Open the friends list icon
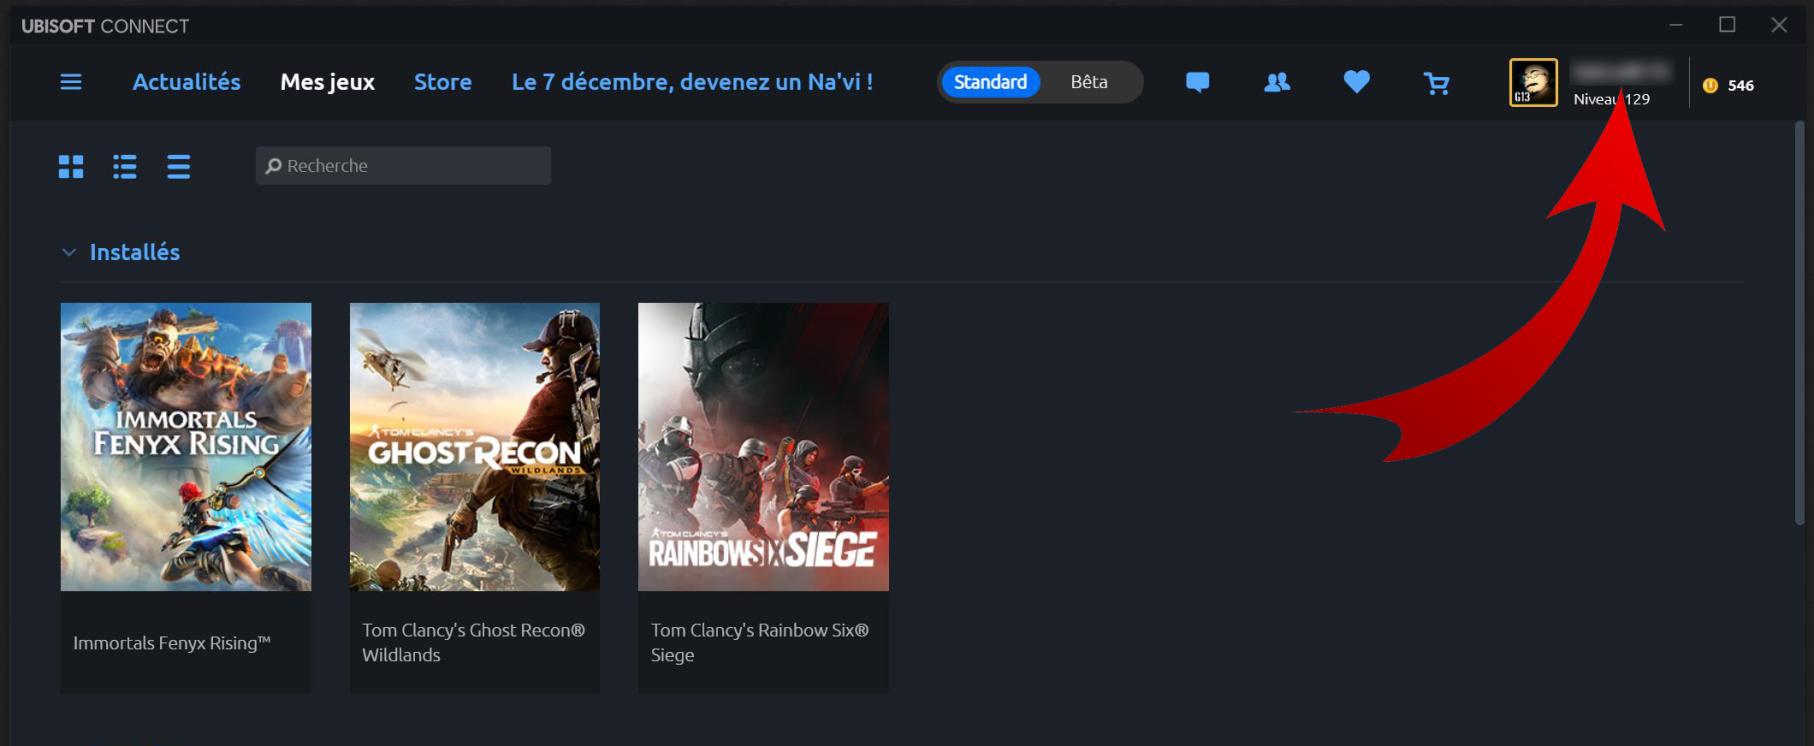 pos(1277,82)
